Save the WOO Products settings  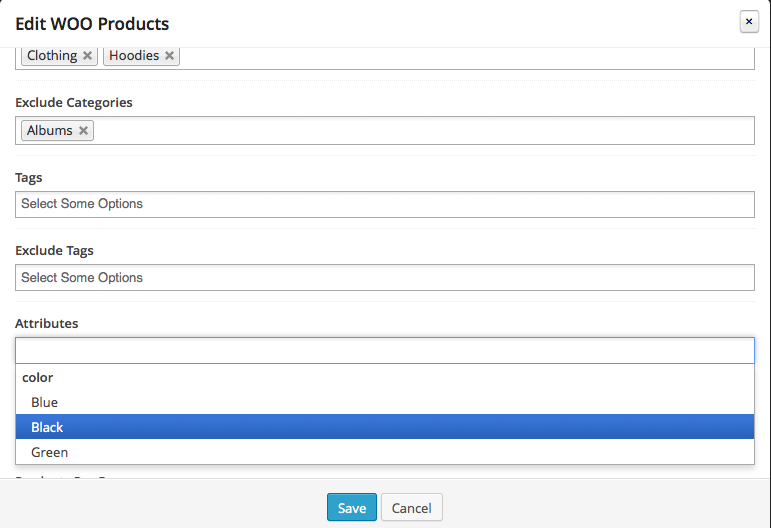(352, 507)
